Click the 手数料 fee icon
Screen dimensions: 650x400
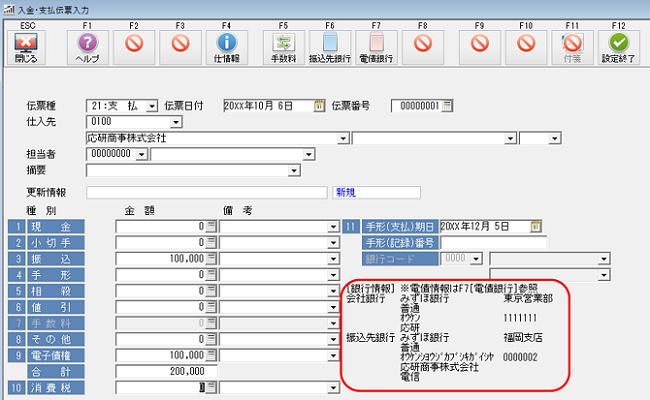click(x=283, y=44)
